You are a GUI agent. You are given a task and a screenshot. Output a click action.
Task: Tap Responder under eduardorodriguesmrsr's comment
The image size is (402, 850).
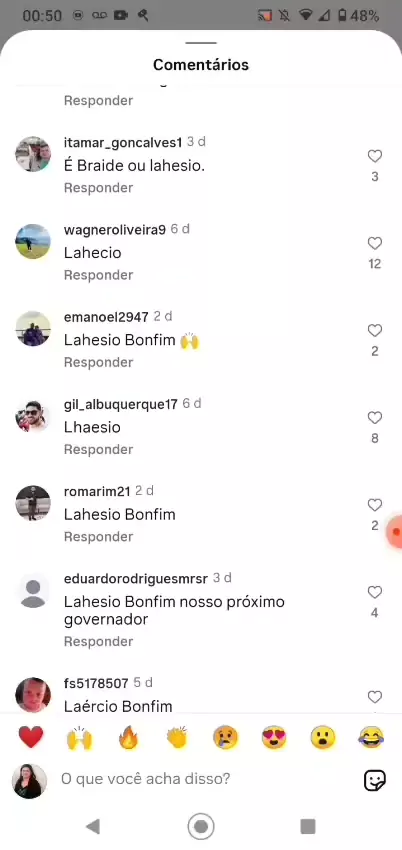point(98,641)
